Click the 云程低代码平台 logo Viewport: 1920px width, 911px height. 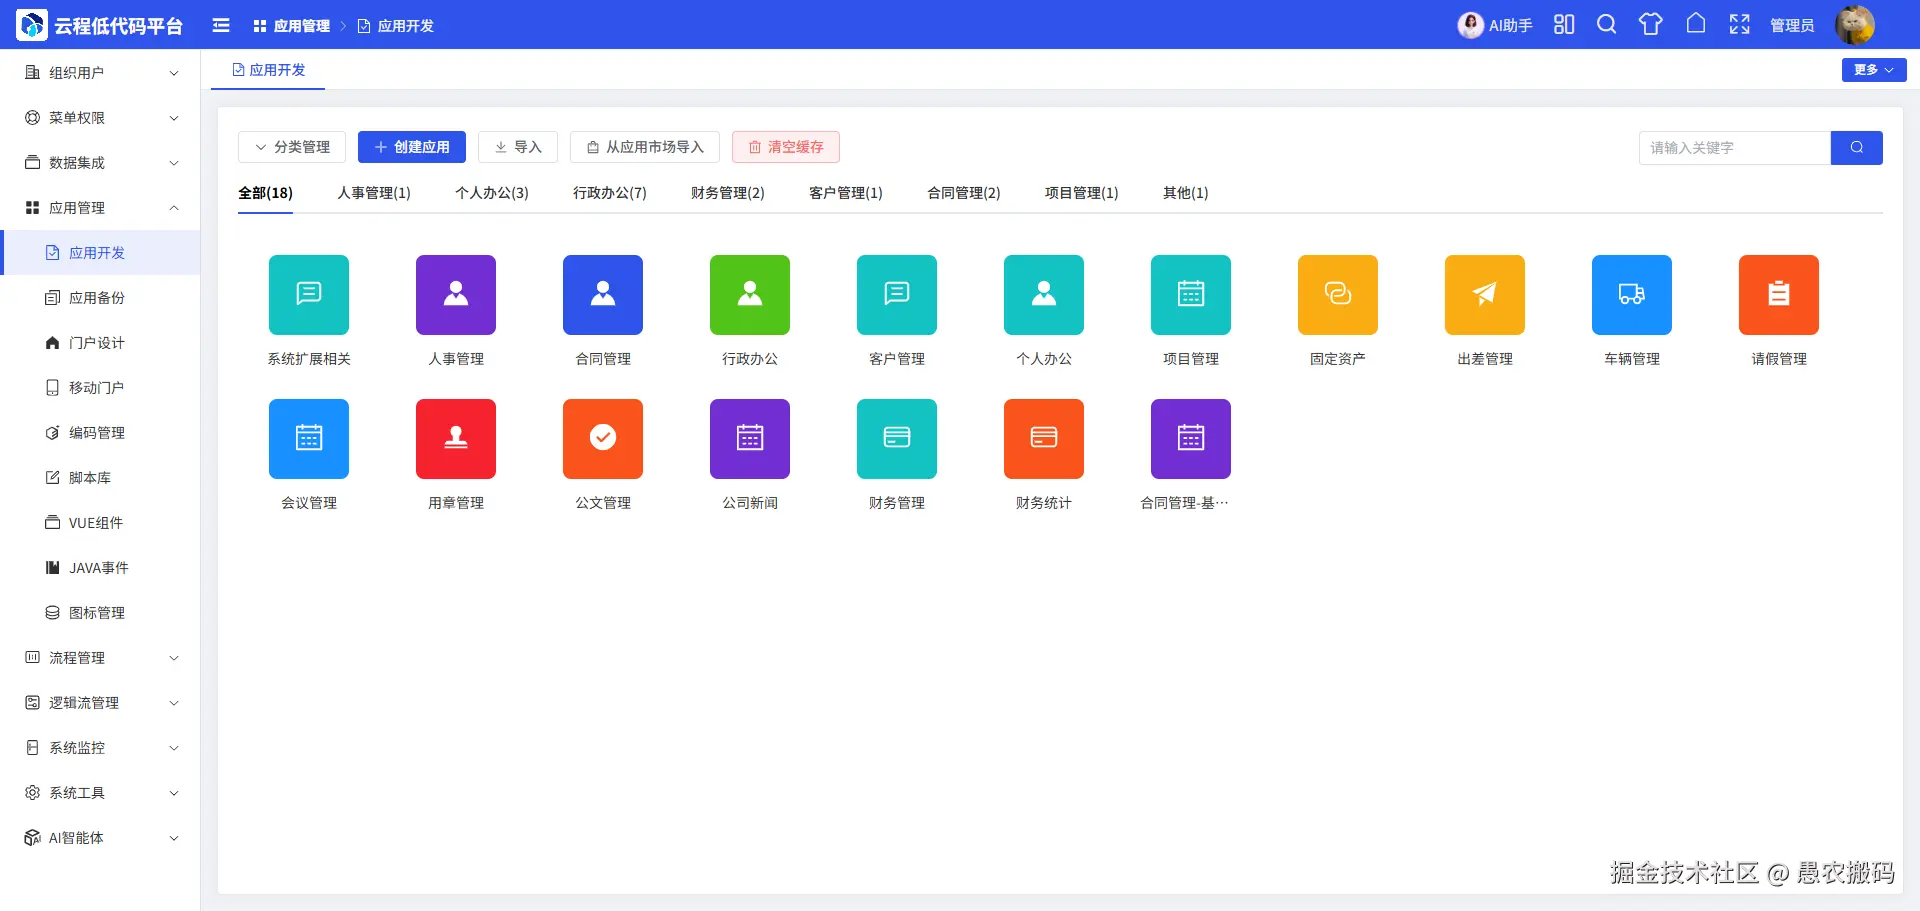pyautogui.click(x=100, y=25)
